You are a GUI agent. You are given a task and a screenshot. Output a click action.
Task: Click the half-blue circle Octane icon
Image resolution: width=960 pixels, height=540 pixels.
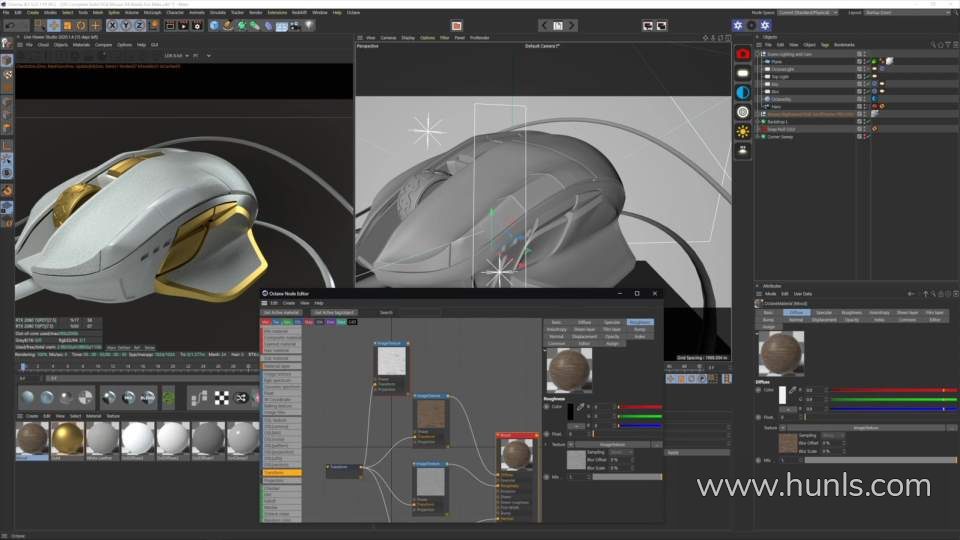743,92
